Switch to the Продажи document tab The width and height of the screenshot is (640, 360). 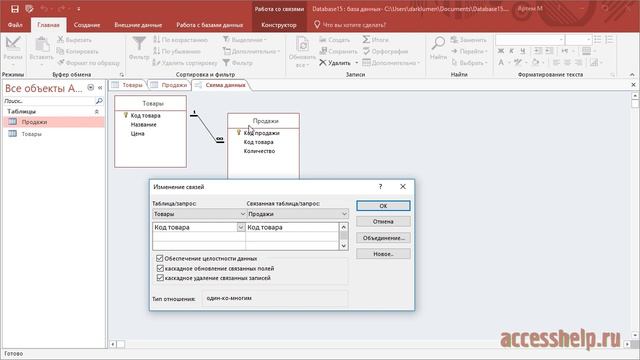169,85
